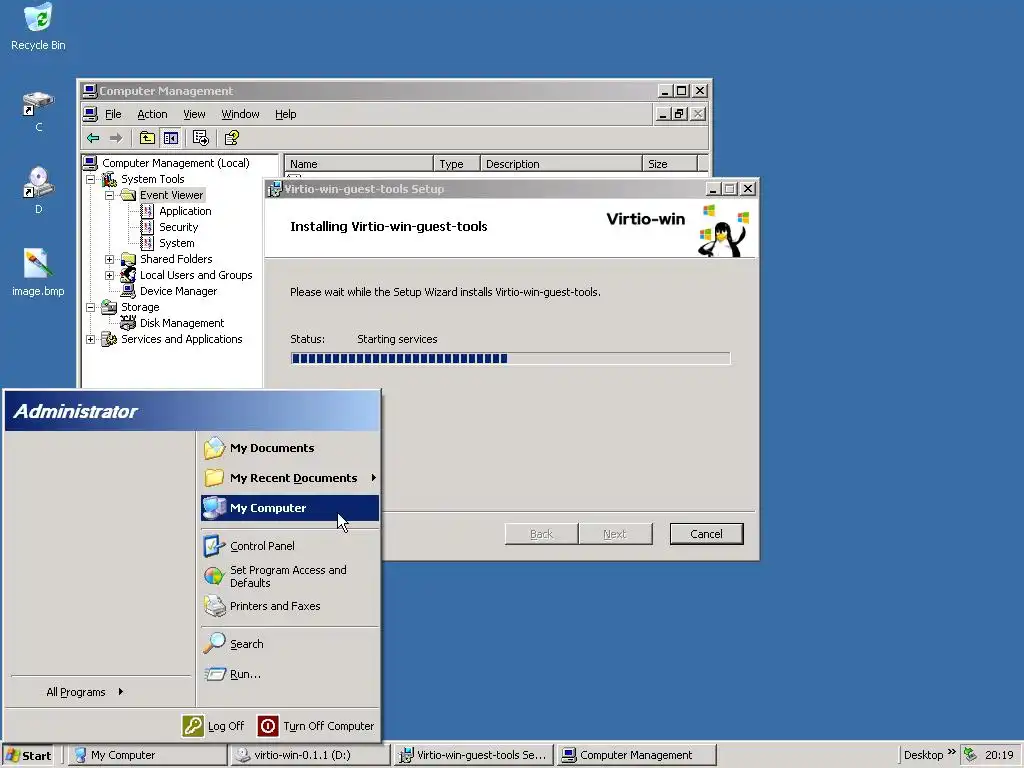Click the taskbar clock showing 20:19
Viewport: 1024px width, 768px height.
click(999, 755)
